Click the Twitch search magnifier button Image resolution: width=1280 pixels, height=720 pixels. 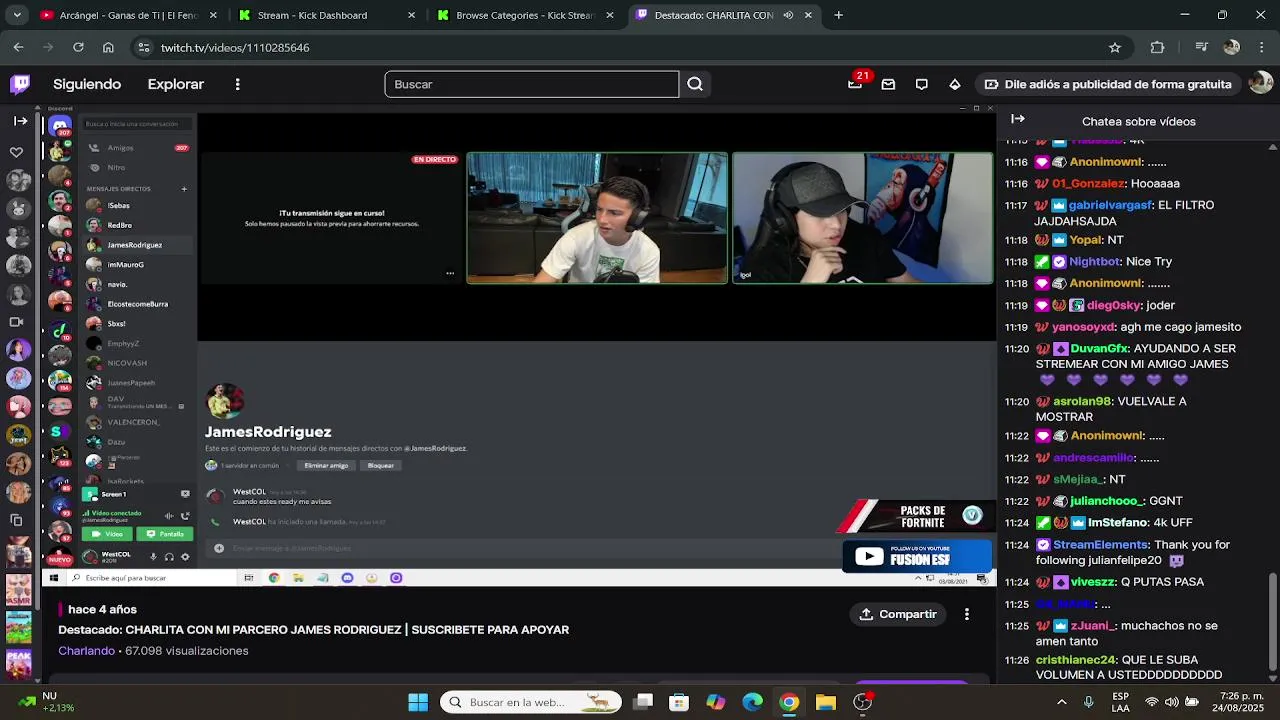[695, 84]
